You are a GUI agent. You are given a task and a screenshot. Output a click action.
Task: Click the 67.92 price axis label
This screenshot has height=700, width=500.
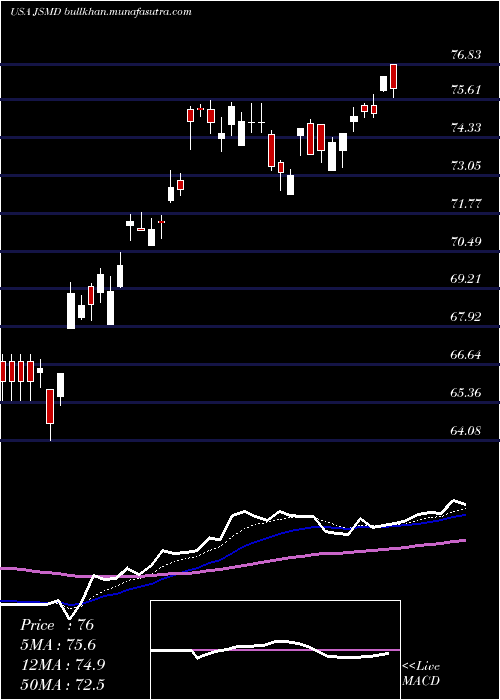click(x=466, y=317)
